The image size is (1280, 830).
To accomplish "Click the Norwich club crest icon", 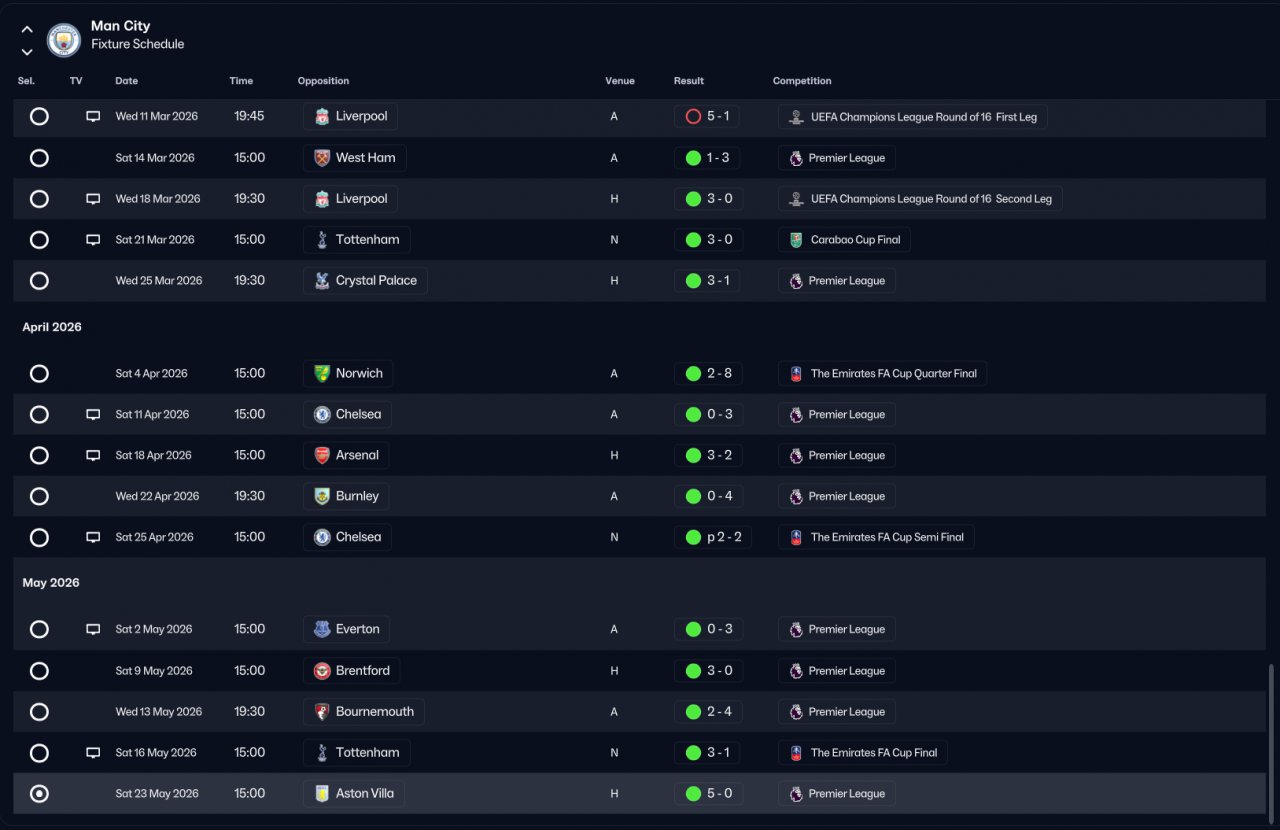I will click(x=322, y=374).
